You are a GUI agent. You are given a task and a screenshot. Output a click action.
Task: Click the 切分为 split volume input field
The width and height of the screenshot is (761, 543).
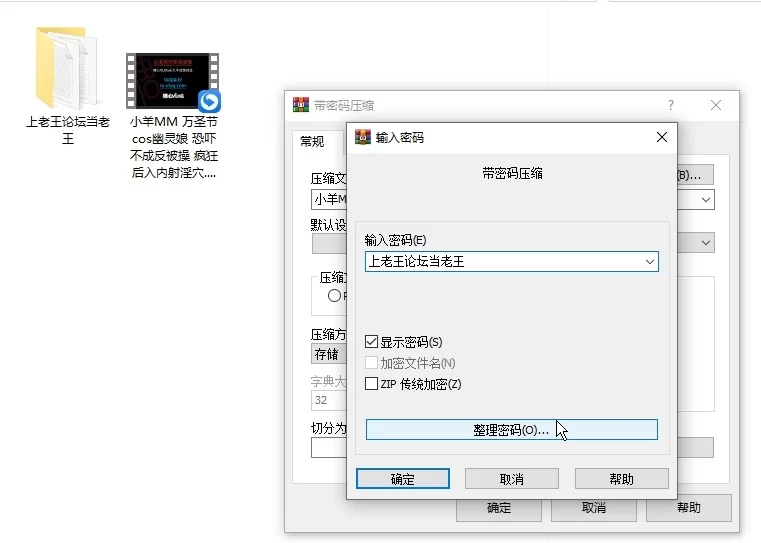click(x=329, y=447)
